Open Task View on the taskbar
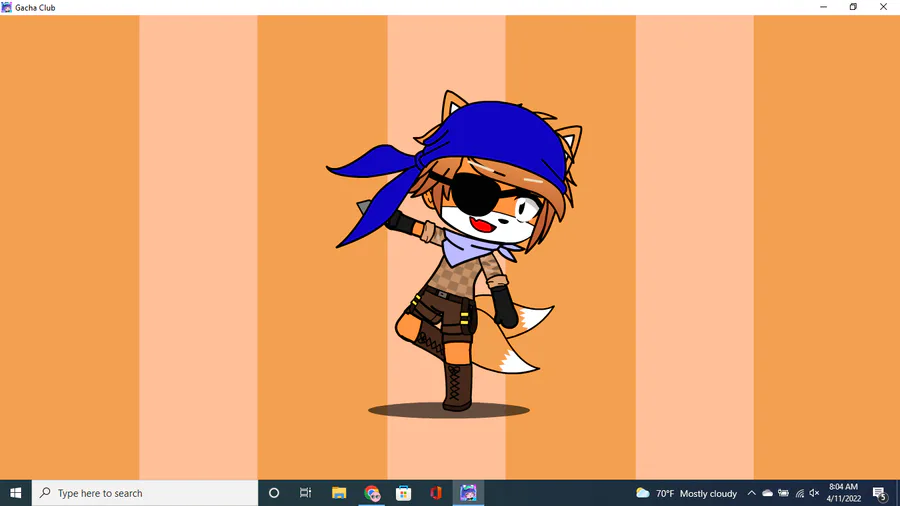The width and height of the screenshot is (900, 506). (x=305, y=493)
